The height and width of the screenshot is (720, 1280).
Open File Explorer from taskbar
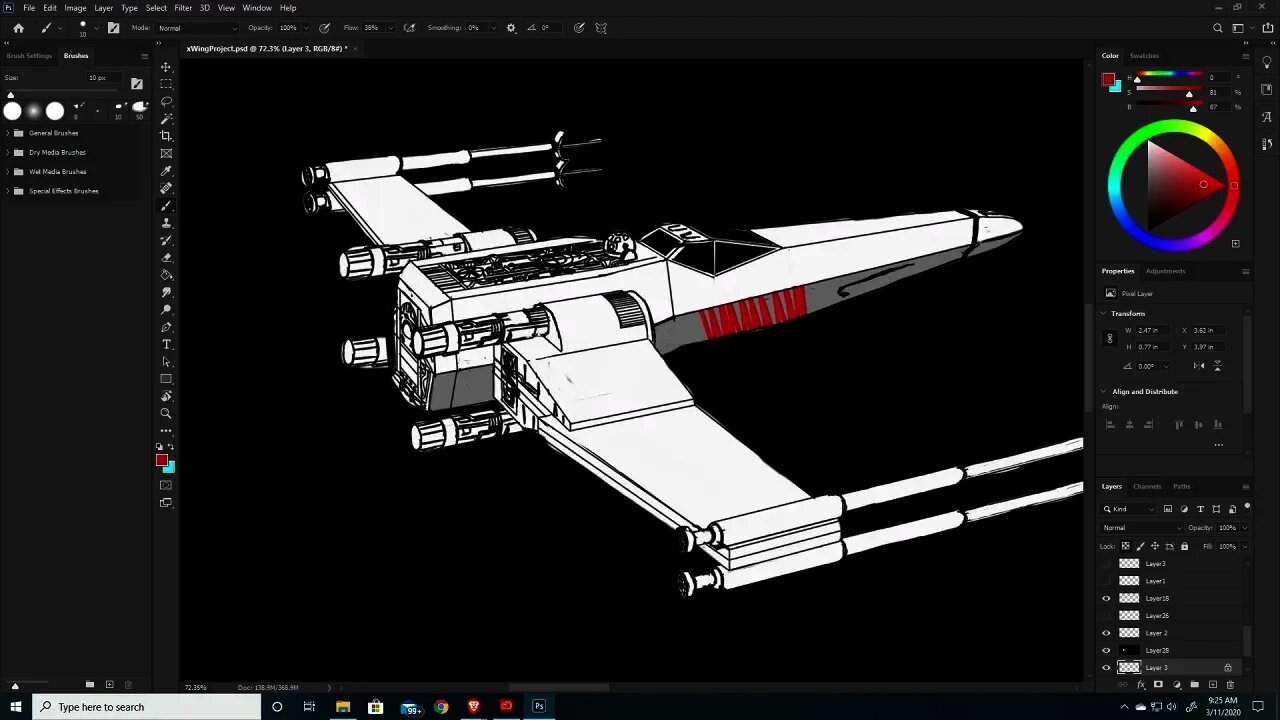[343, 707]
